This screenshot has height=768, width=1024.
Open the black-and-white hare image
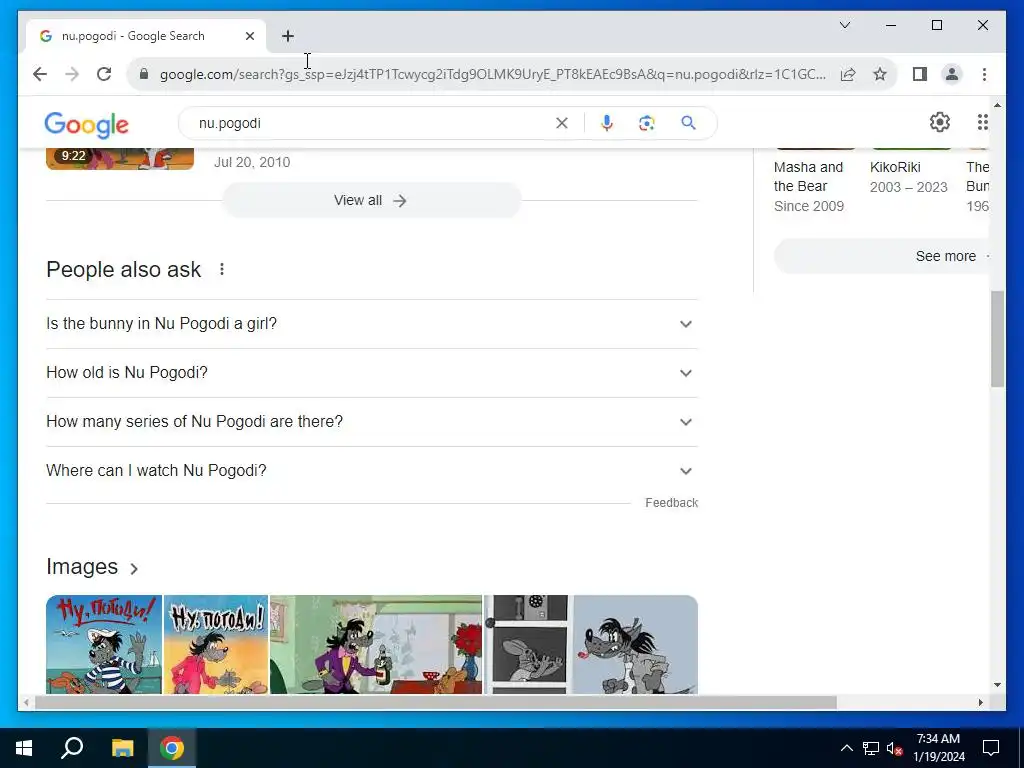528,644
